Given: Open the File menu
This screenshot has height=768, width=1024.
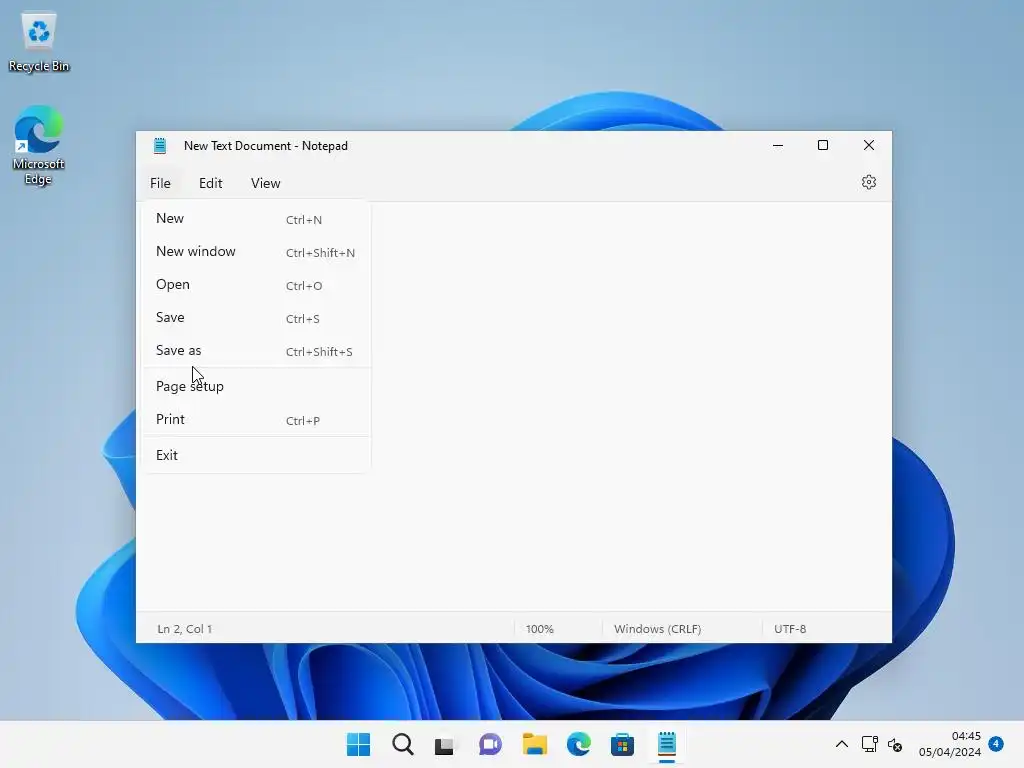Looking at the screenshot, I should pos(160,184).
